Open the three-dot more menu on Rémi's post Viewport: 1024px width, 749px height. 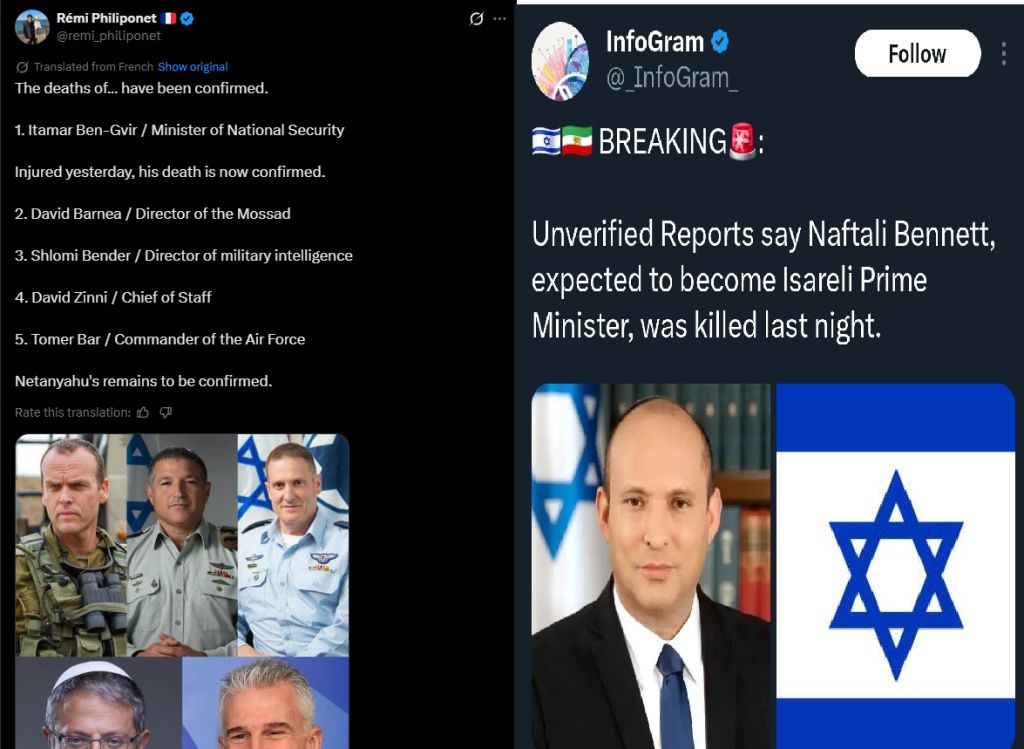(x=500, y=18)
